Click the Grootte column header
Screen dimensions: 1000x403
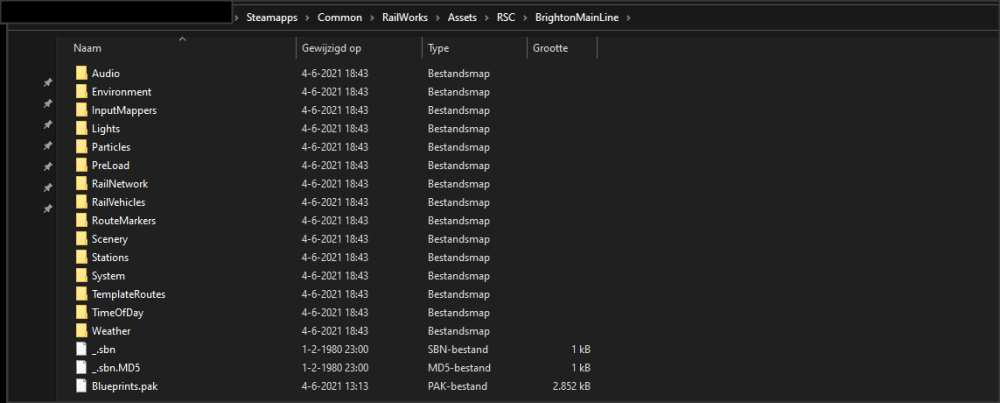552,48
